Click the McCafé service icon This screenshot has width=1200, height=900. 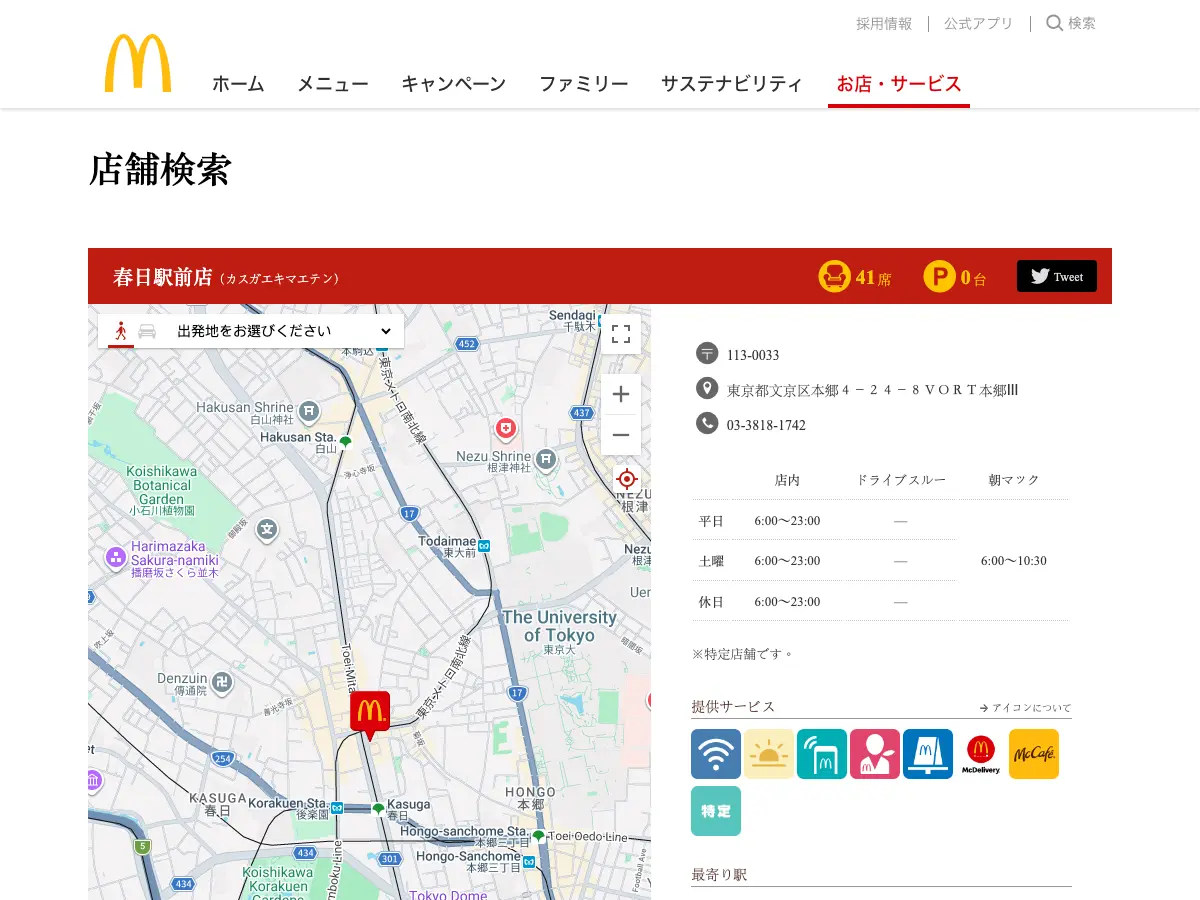pyautogui.click(x=1034, y=754)
